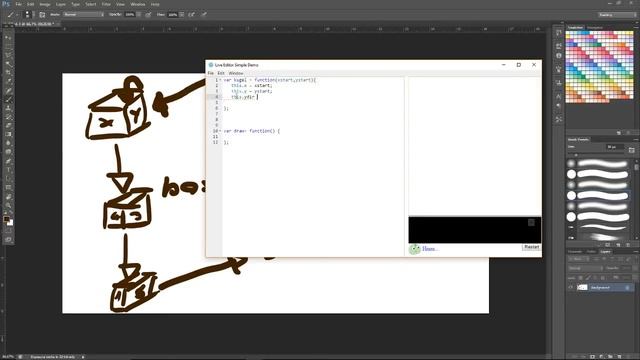Click options bar Flow value field
This screenshot has height=360, width=640.
[x=173, y=15]
